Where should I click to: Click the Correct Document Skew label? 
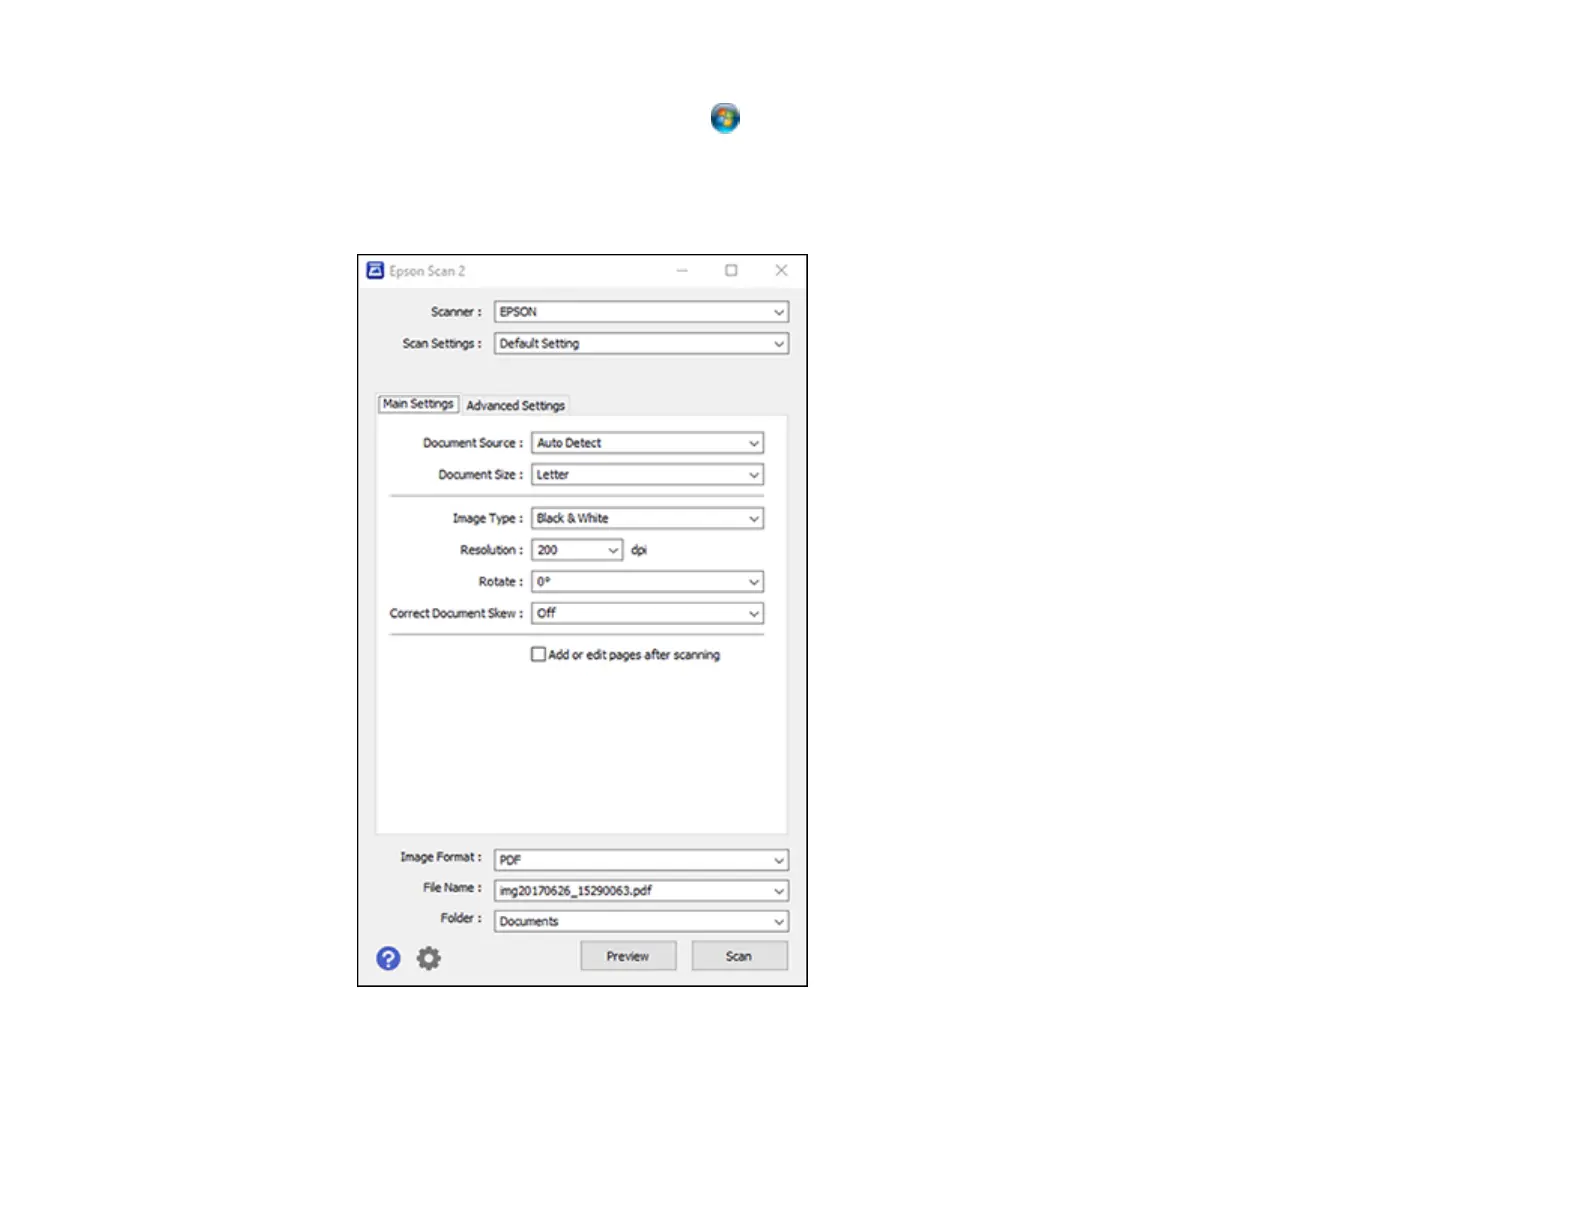(x=456, y=613)
